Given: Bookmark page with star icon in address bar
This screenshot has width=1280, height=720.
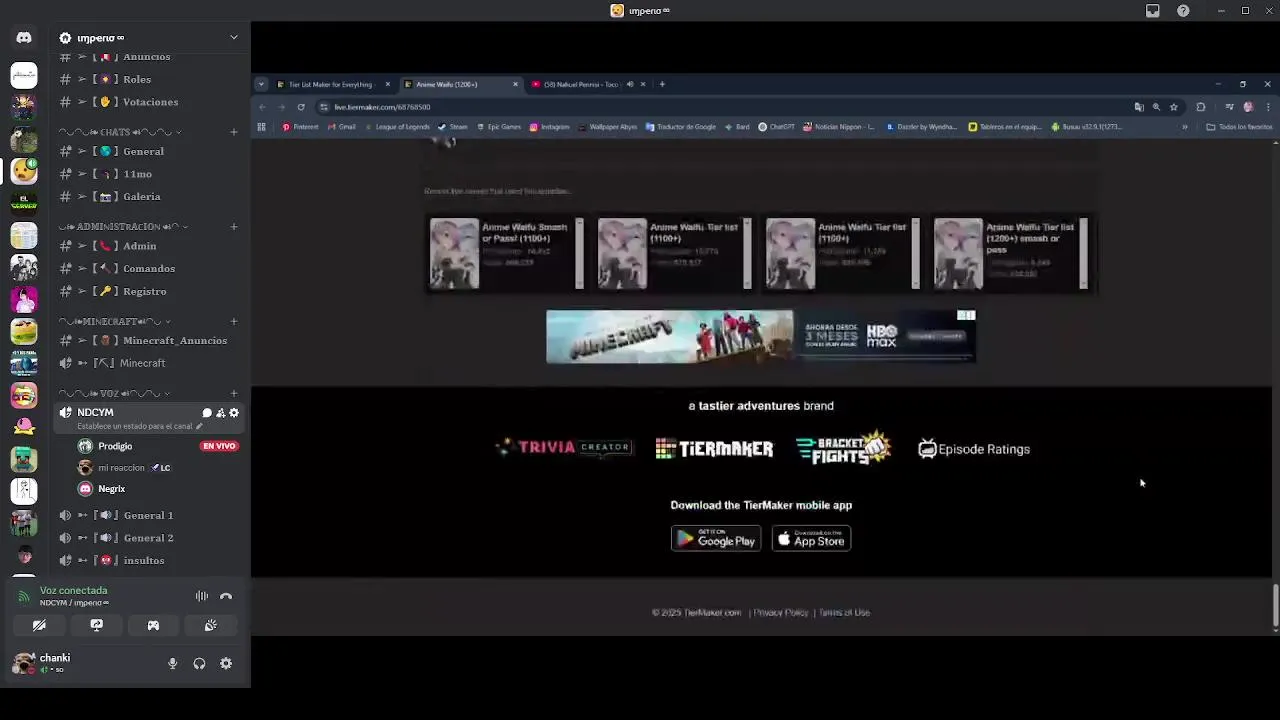Looking at the screenshot, I should tap(1174, 107).
